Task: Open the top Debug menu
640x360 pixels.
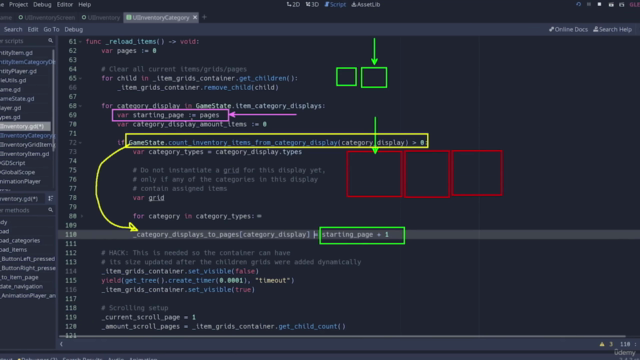Action: pos(42,4)
